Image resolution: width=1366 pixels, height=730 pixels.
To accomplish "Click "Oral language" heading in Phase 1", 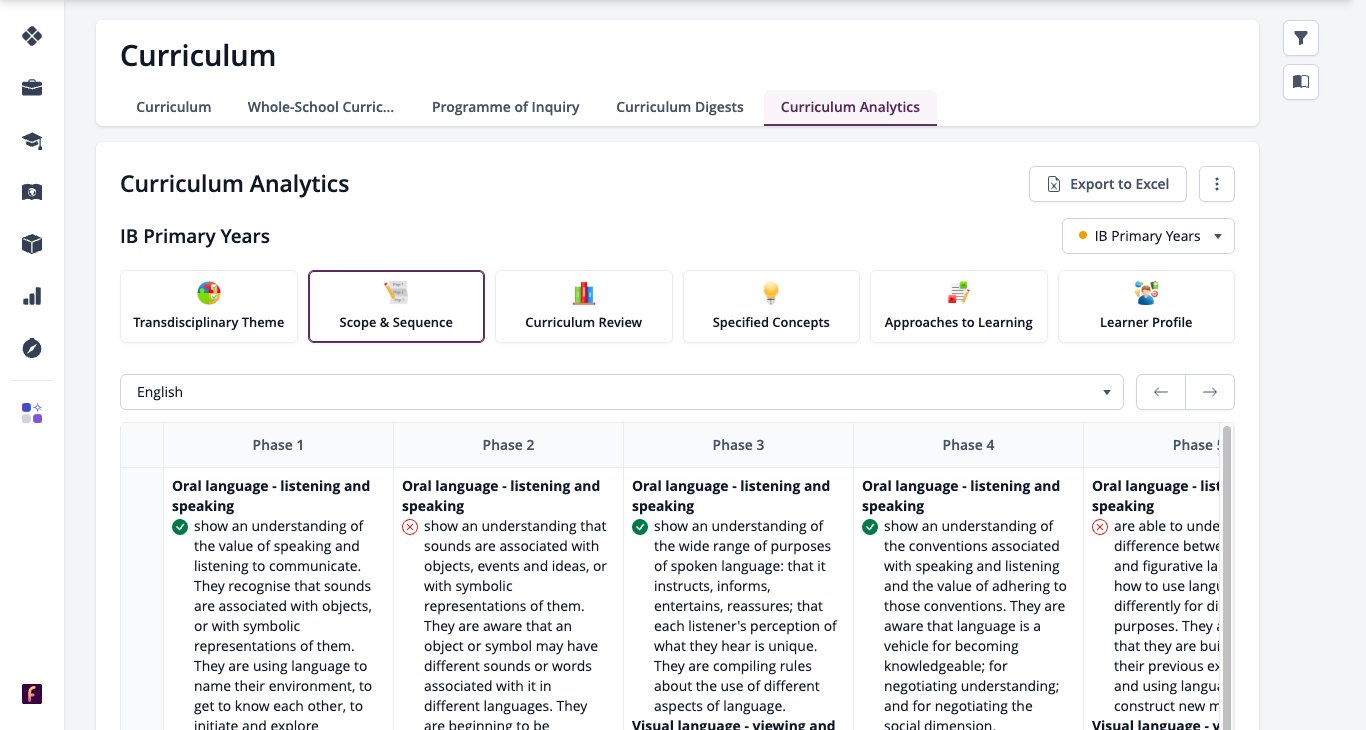I will pos(271,496).
